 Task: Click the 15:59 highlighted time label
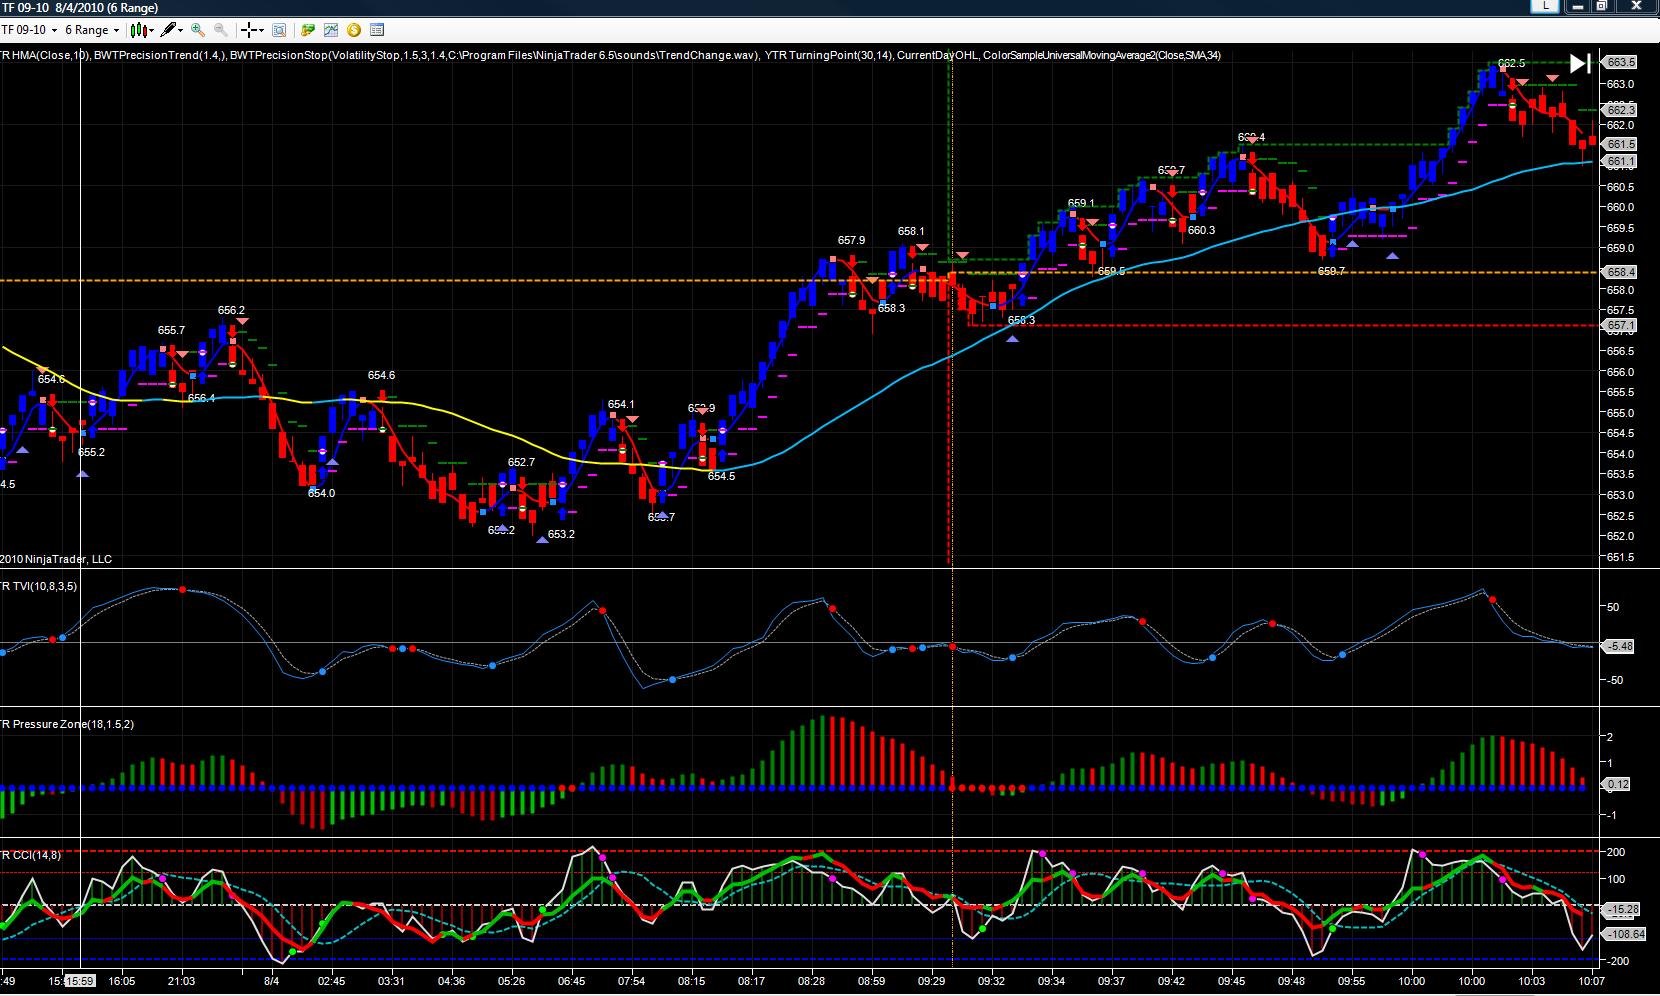coord(79,983)
